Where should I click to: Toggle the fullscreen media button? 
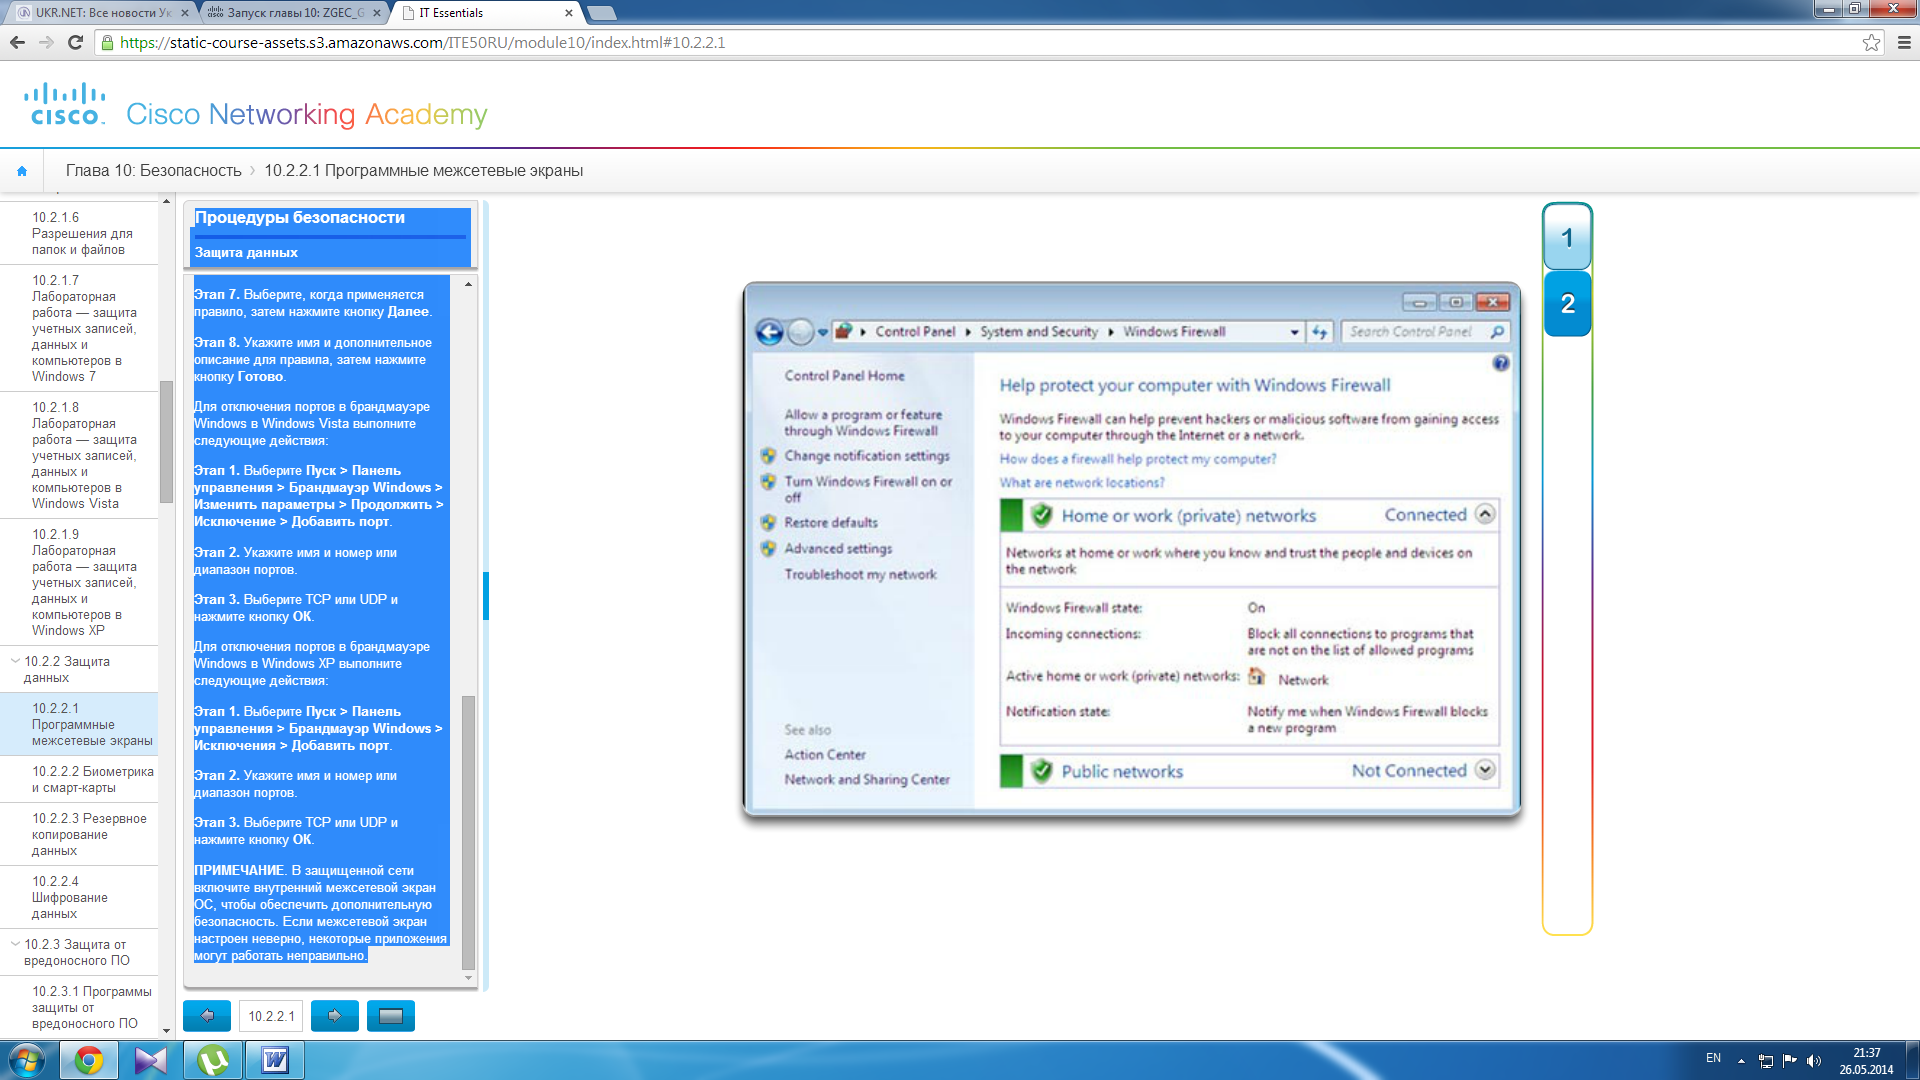click(391, 1016)
